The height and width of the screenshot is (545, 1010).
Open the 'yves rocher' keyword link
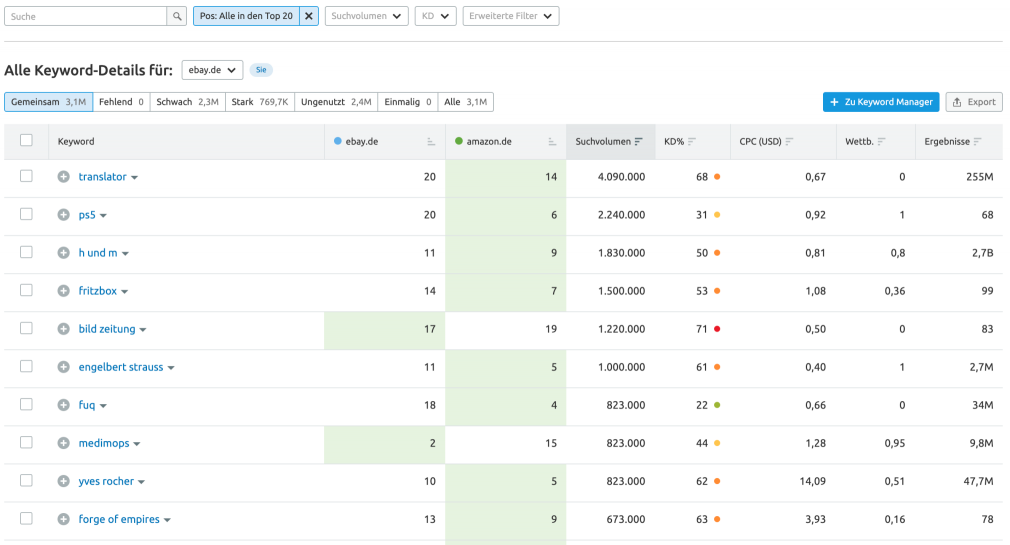pyautogui.click(x=106, y=481)
